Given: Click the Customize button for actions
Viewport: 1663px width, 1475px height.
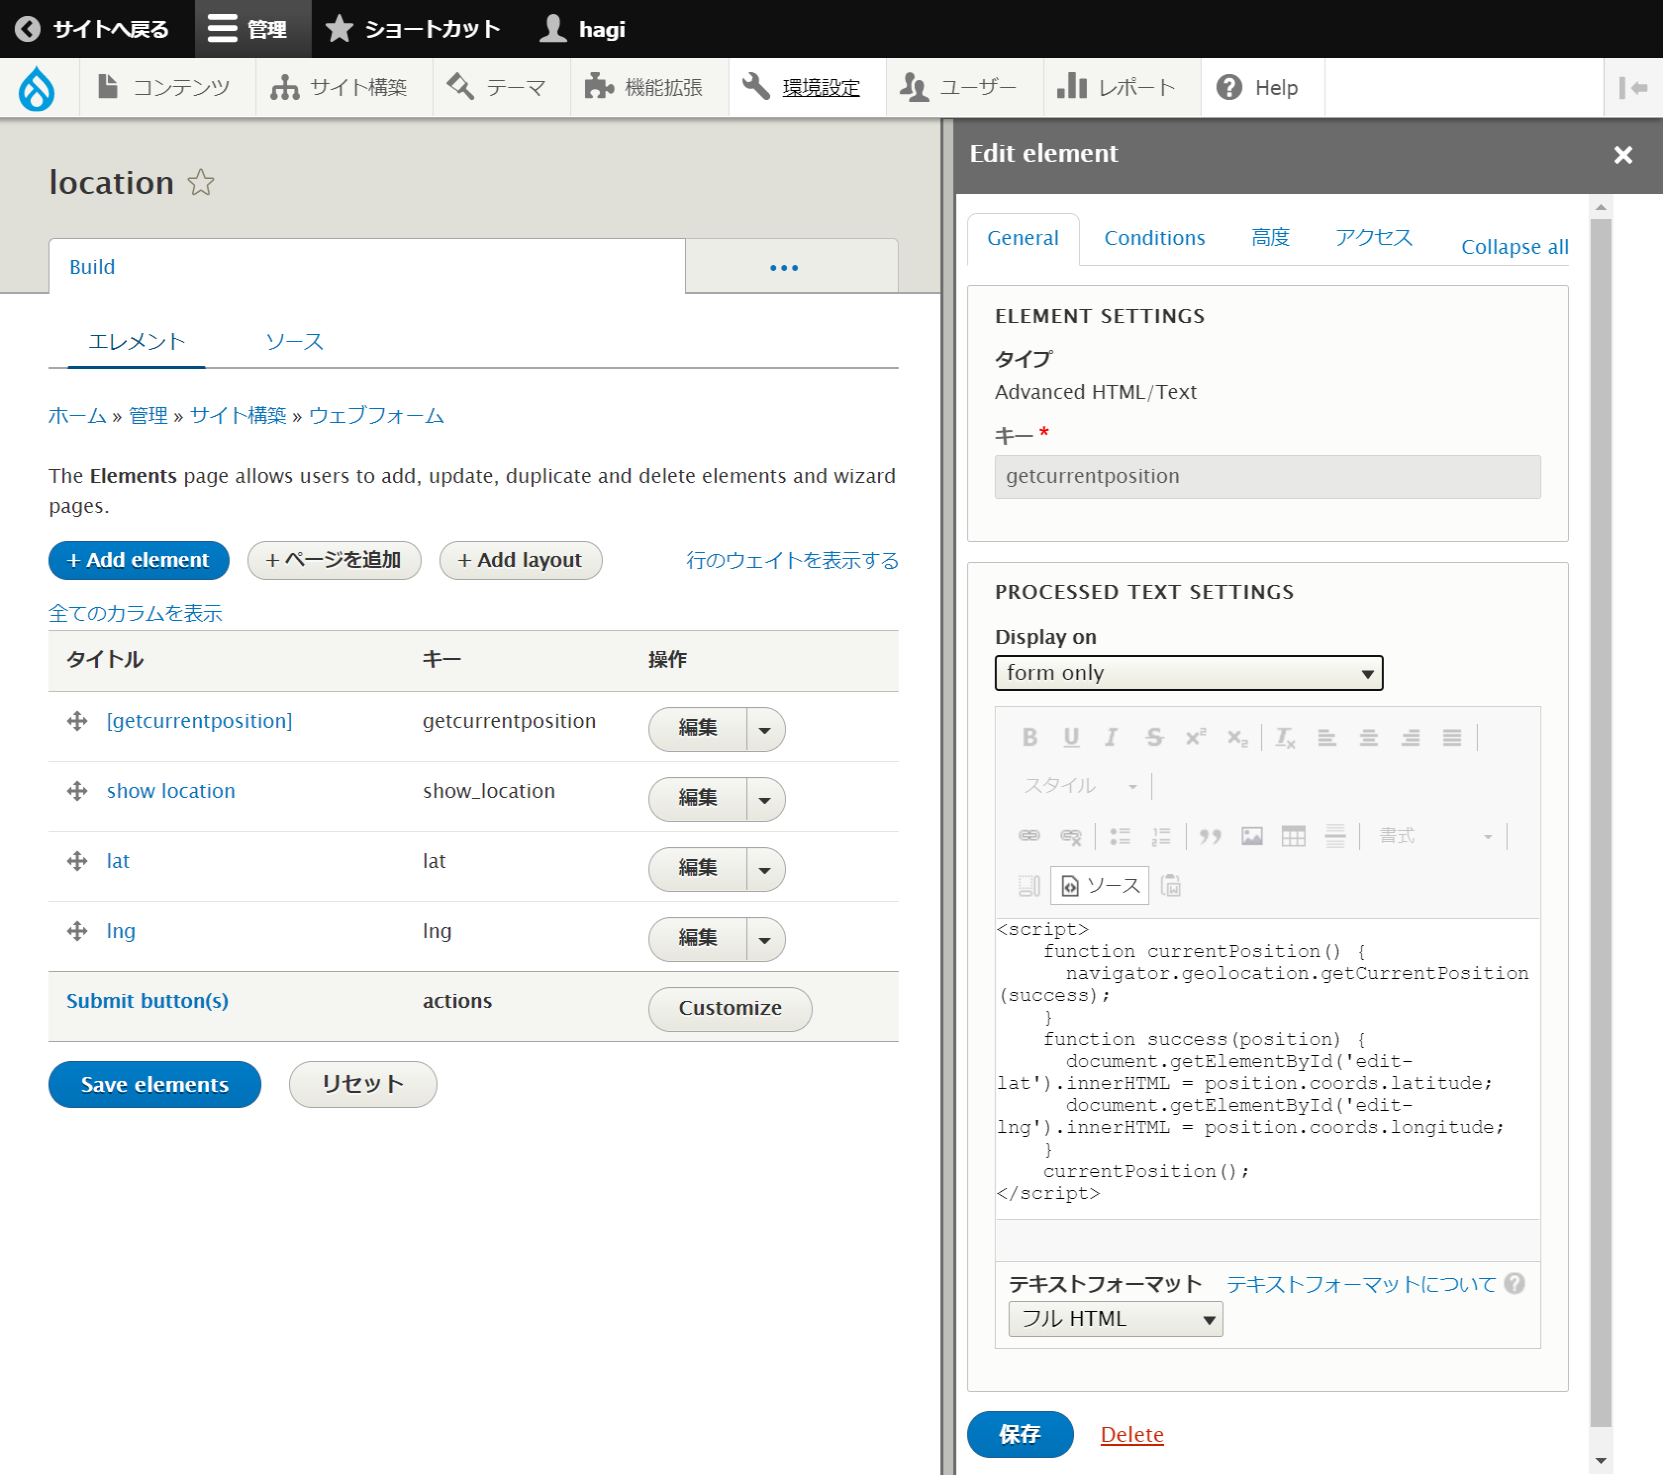Looking at the screenshot, I should tap(730, 1009).
